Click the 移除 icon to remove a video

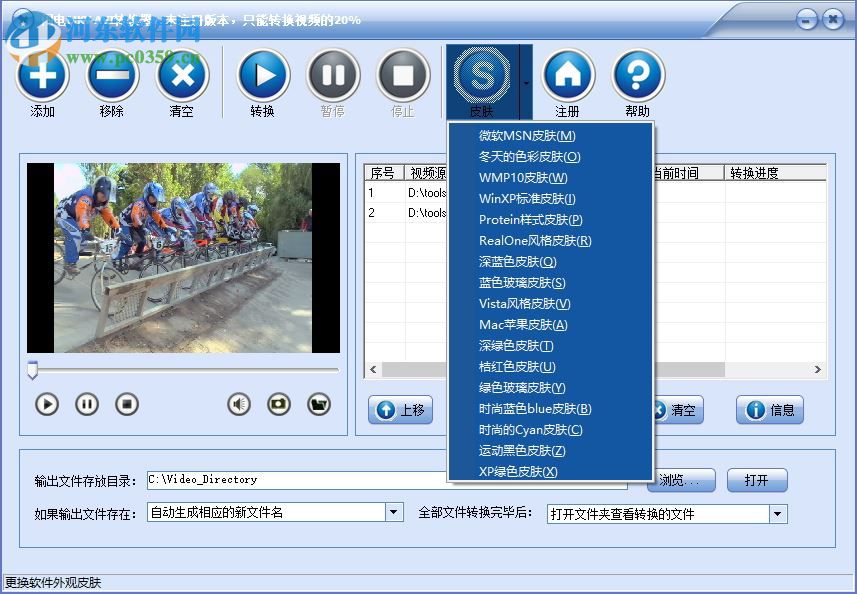(x=111, y=75)
